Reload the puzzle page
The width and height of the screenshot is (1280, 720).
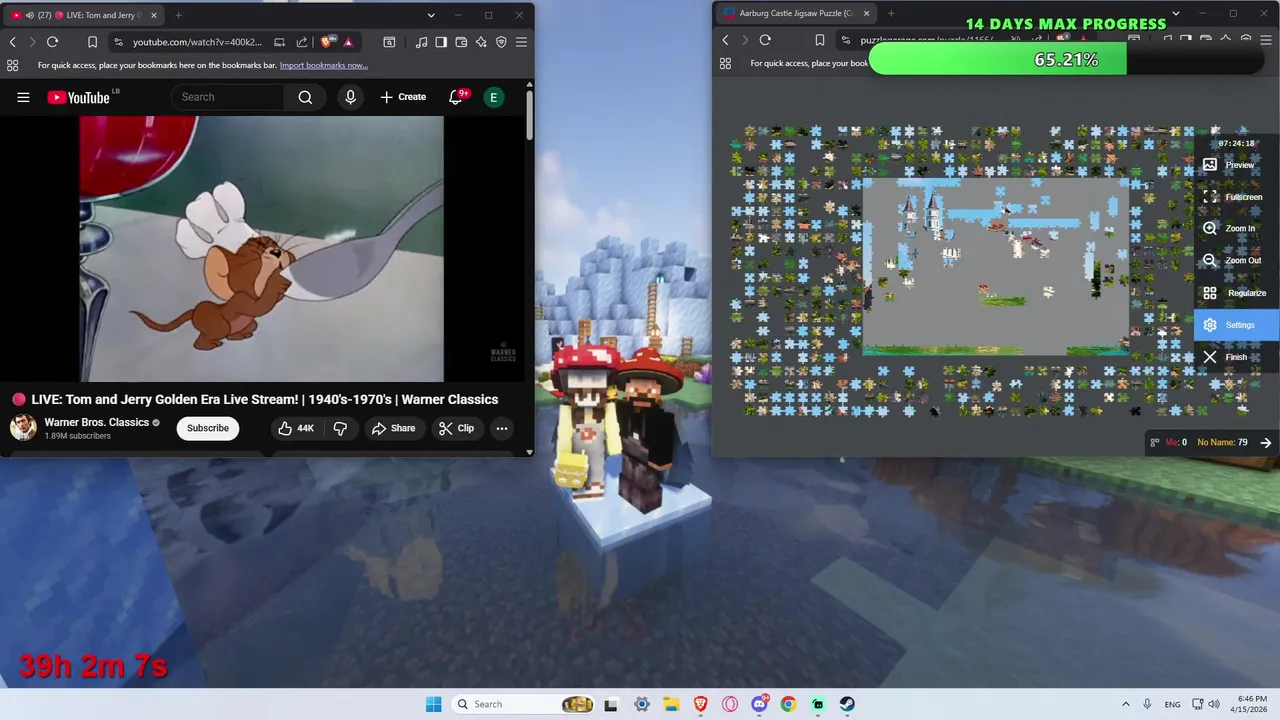(x=765, y=40)
